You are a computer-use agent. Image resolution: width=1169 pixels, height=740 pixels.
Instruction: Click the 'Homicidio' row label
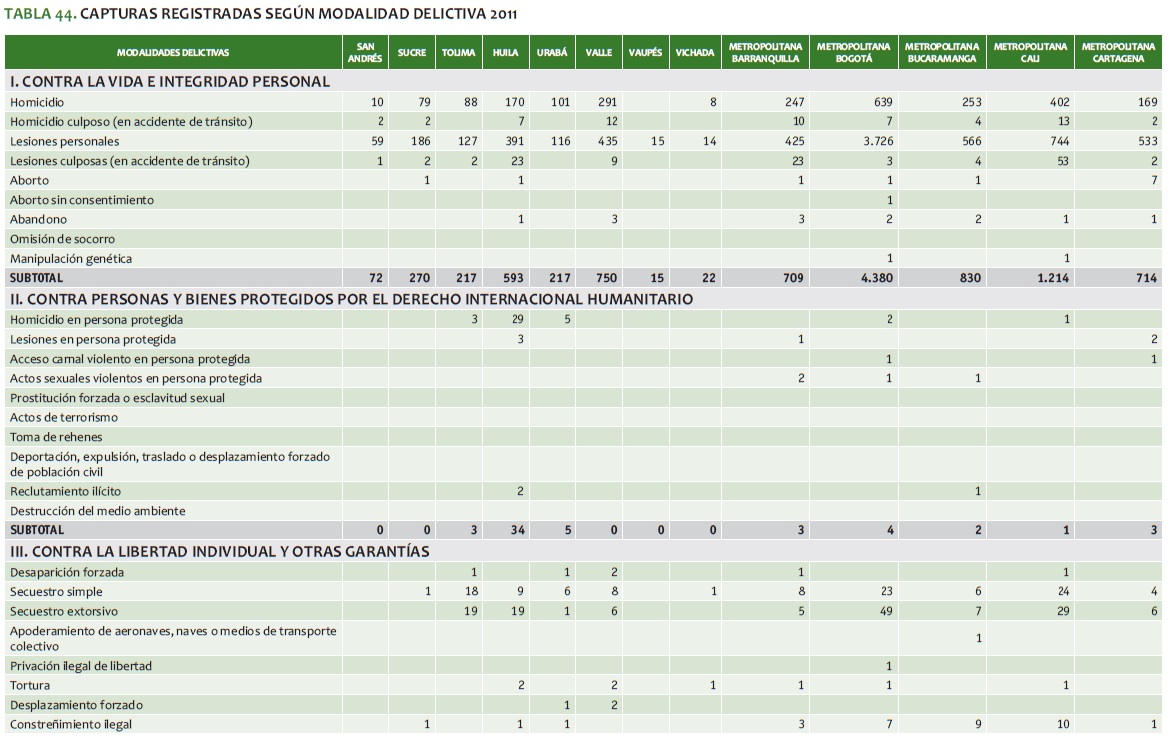pos(37,102)
